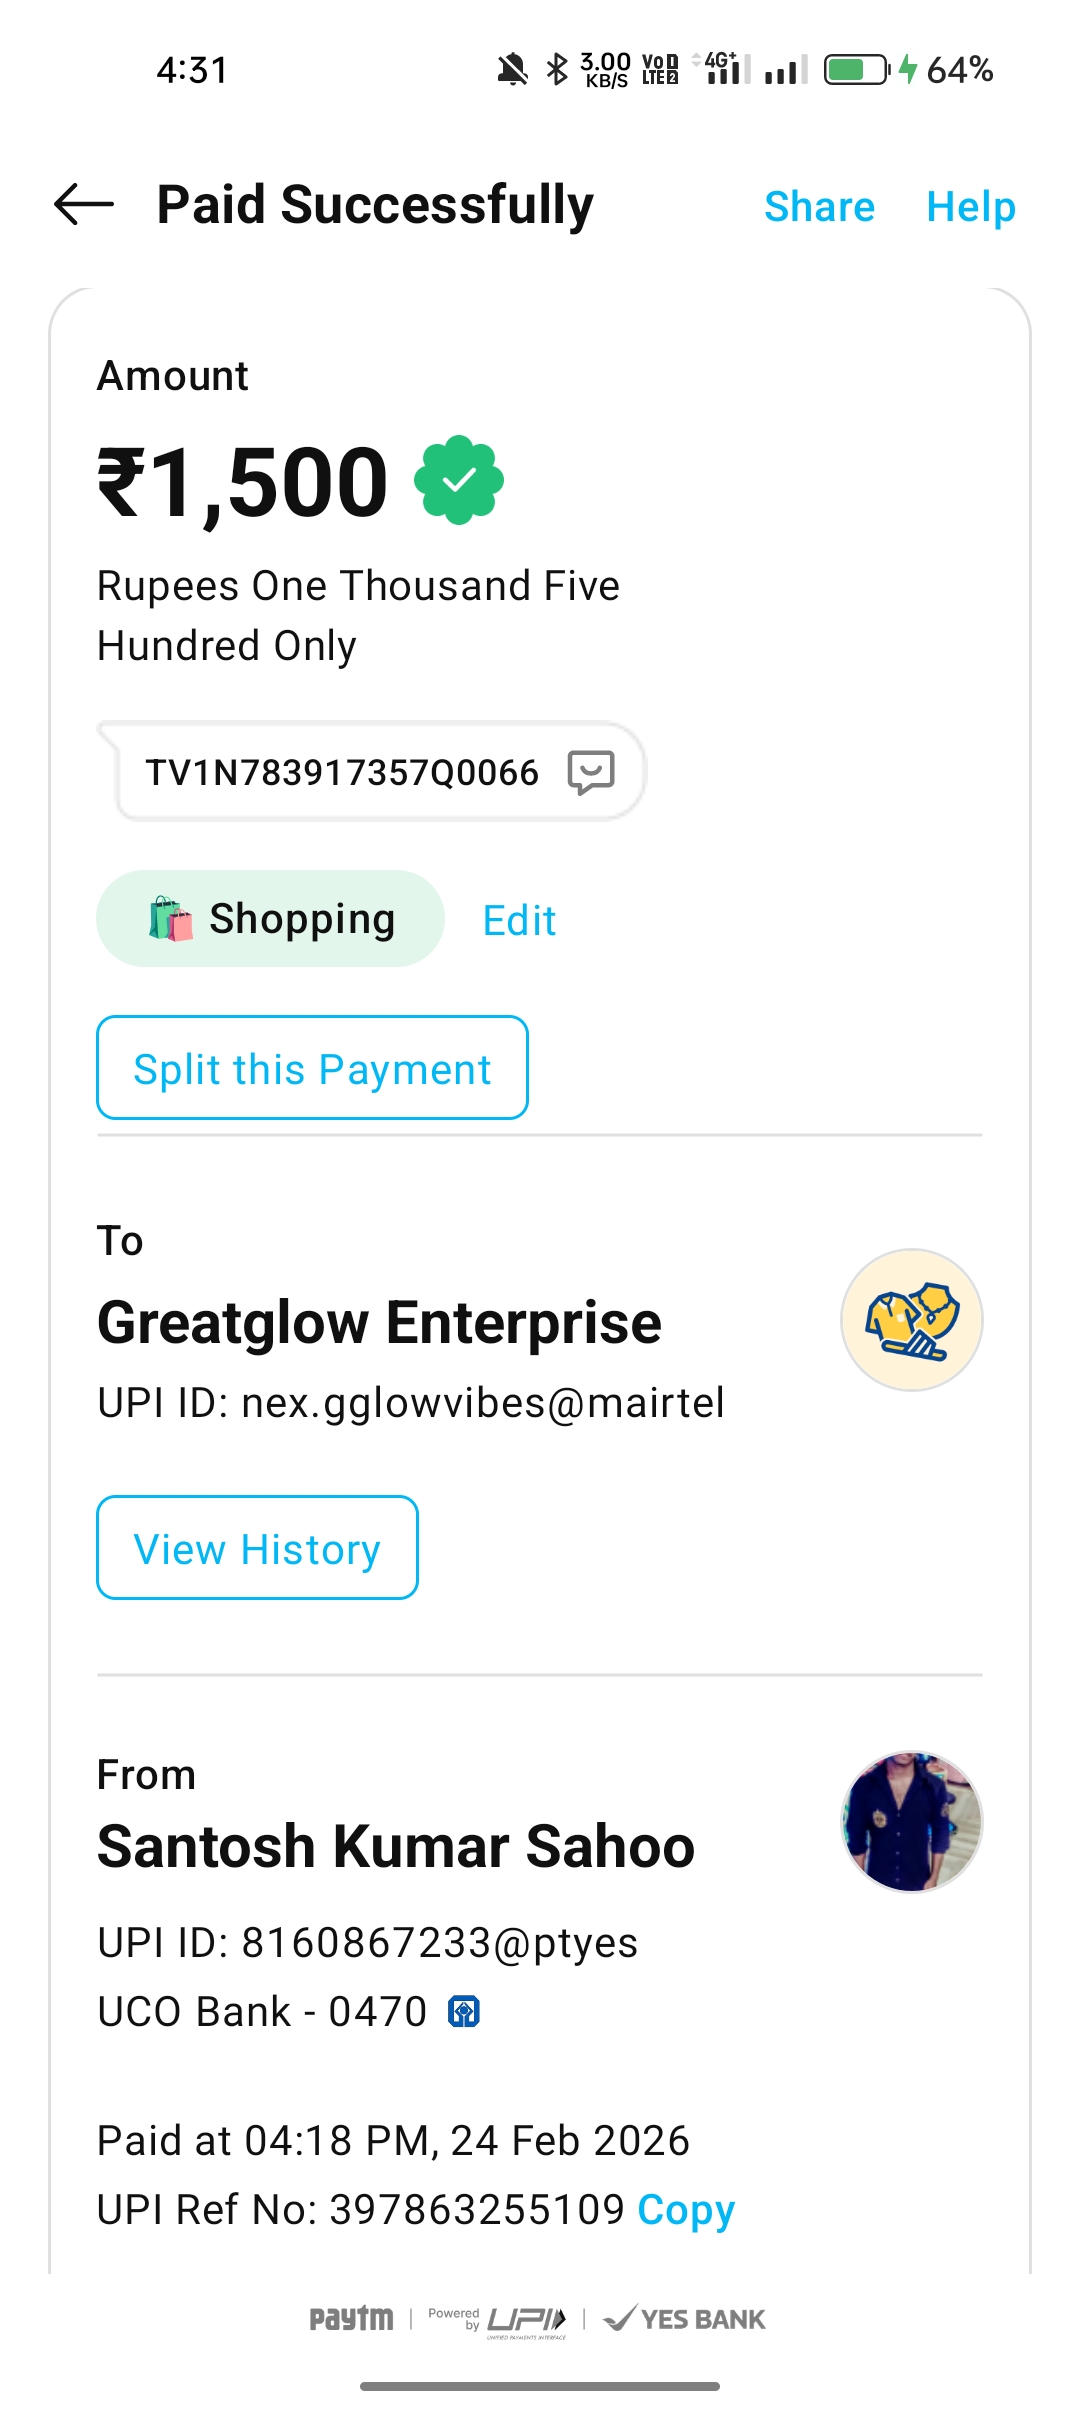Tap the UCO Bank logo icon
1080x2412 pixels.
coord(464,2011)
